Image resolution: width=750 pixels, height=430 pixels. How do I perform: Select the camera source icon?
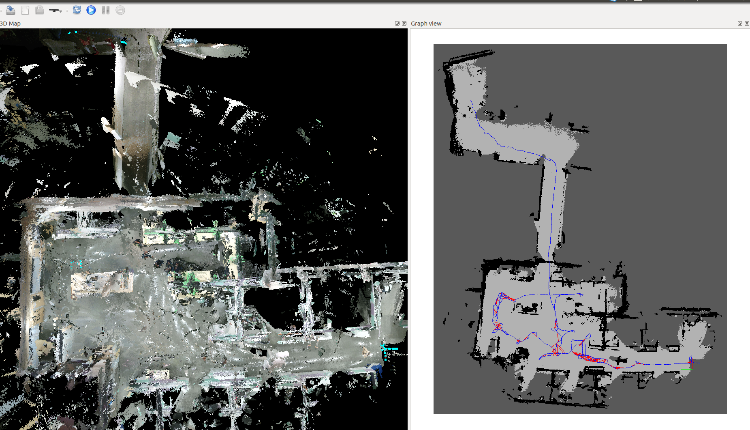[x=54, y=10]
